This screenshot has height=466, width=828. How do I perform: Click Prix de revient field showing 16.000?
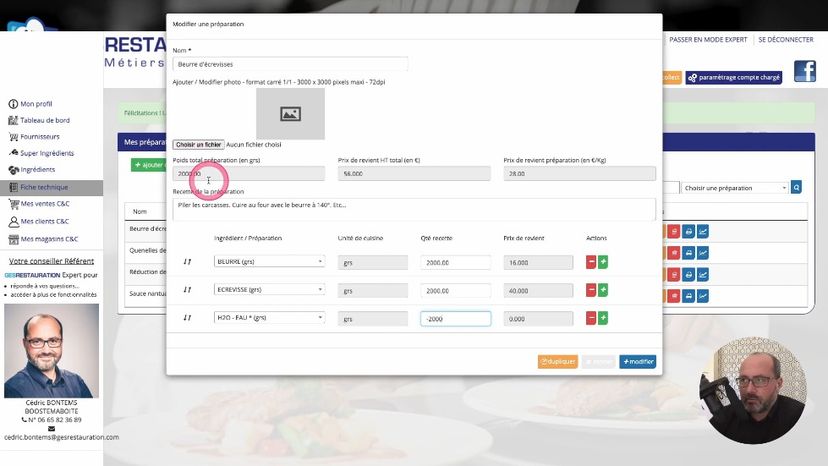coord(538,262)
